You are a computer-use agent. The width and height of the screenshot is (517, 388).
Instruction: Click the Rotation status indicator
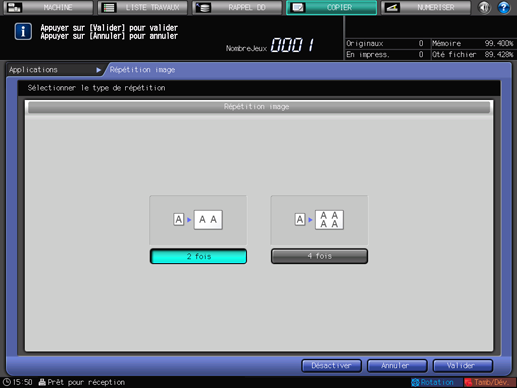[436, 382]
